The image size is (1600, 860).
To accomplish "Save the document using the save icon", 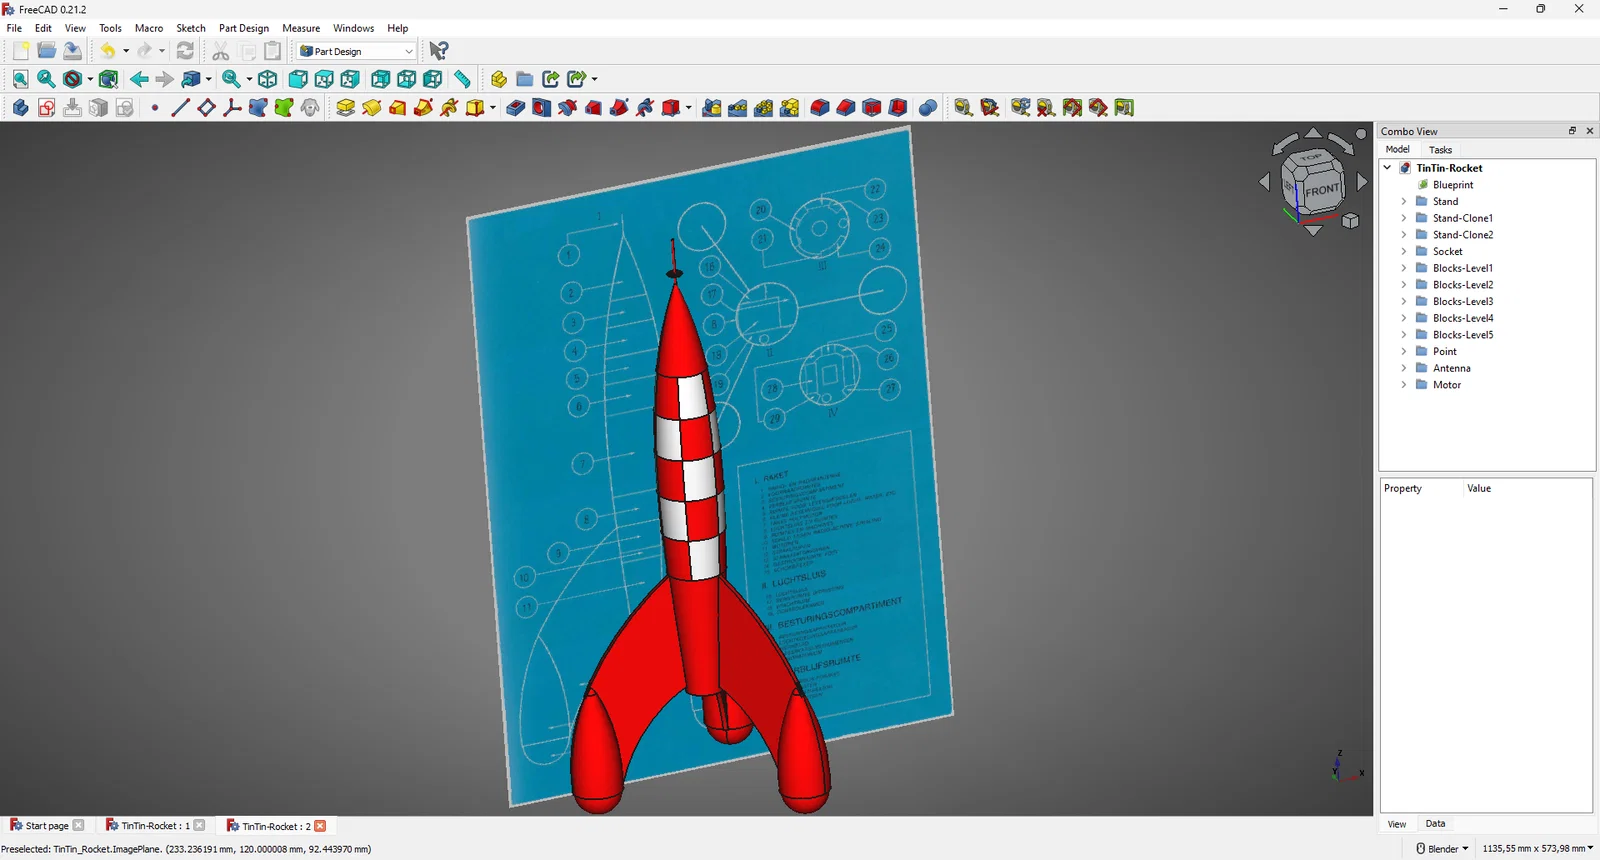I will tap(72, 51).
